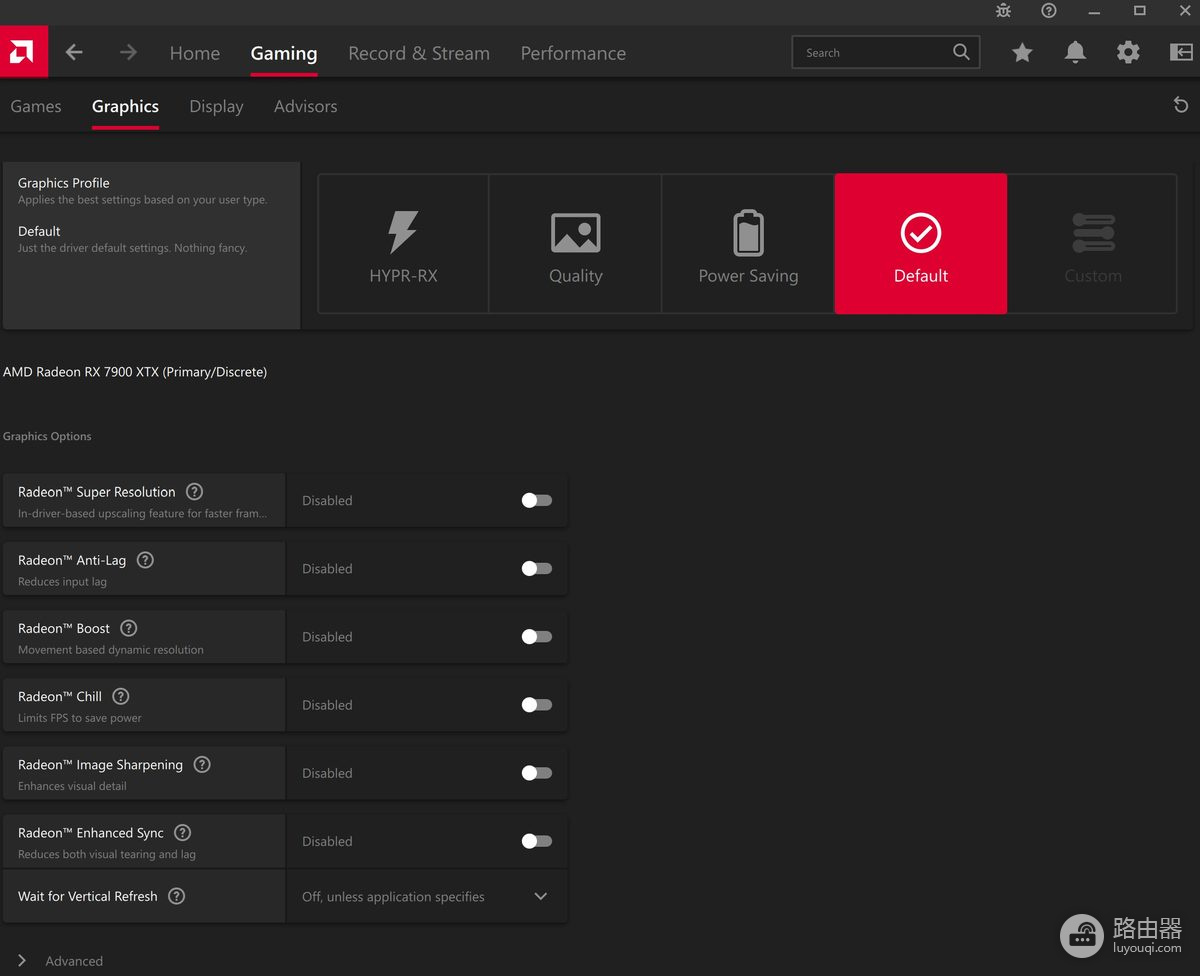
Task: Switch to the Display sub-tab
Action: 216,106
